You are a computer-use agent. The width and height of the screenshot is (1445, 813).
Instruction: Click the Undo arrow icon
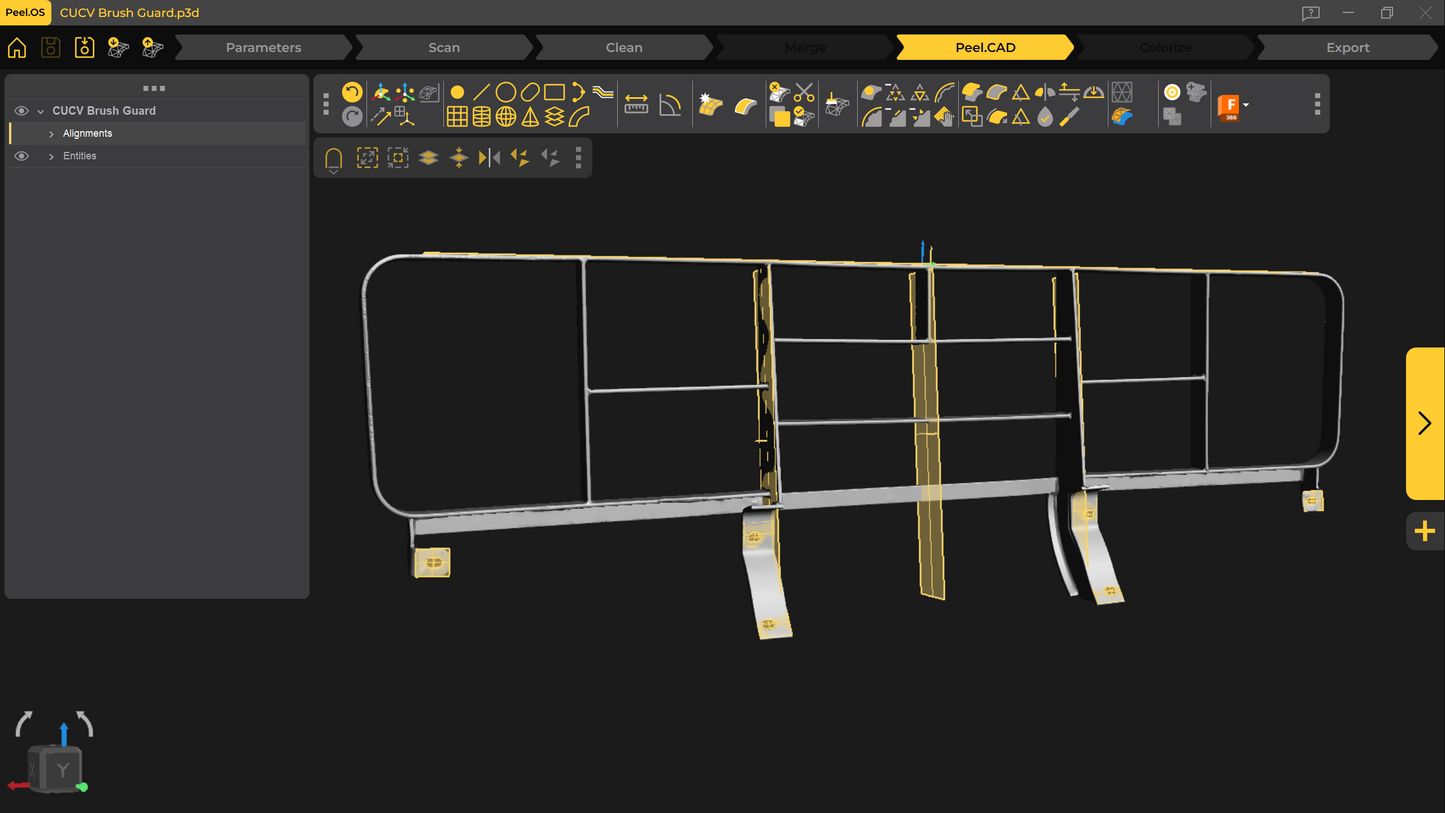click(x=352, y=93)
